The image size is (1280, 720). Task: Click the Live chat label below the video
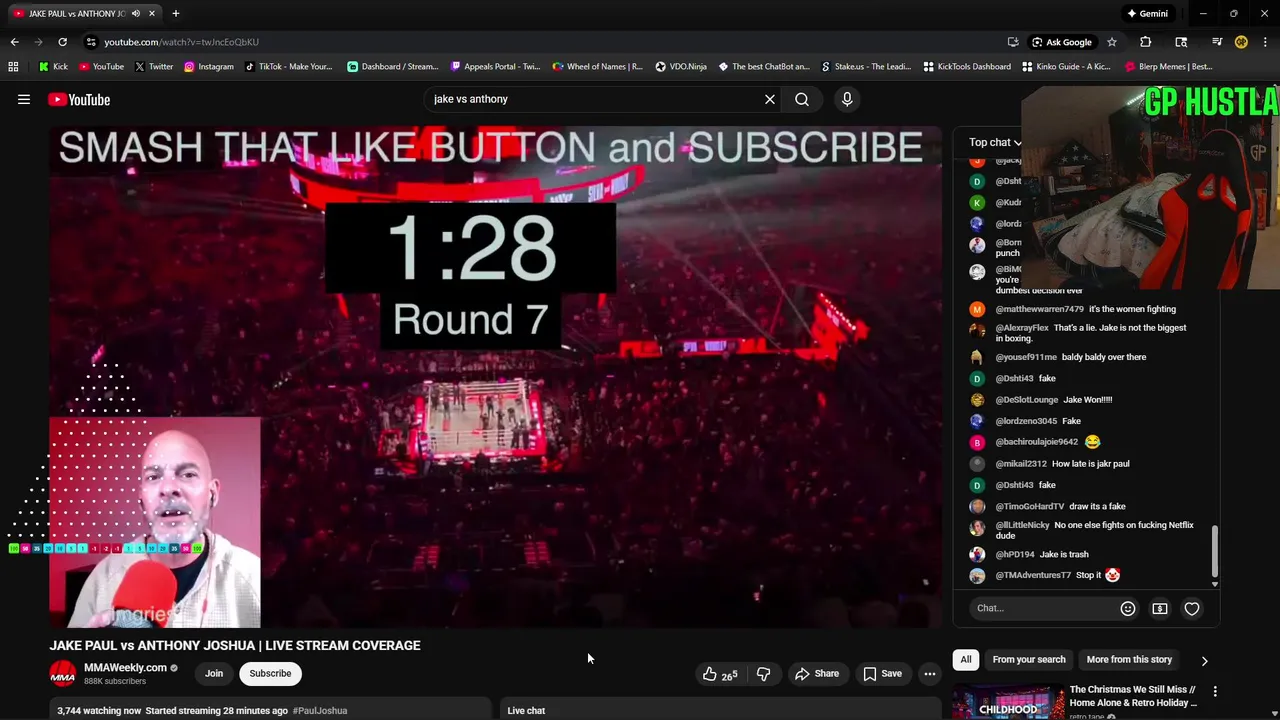click(526, 711)
